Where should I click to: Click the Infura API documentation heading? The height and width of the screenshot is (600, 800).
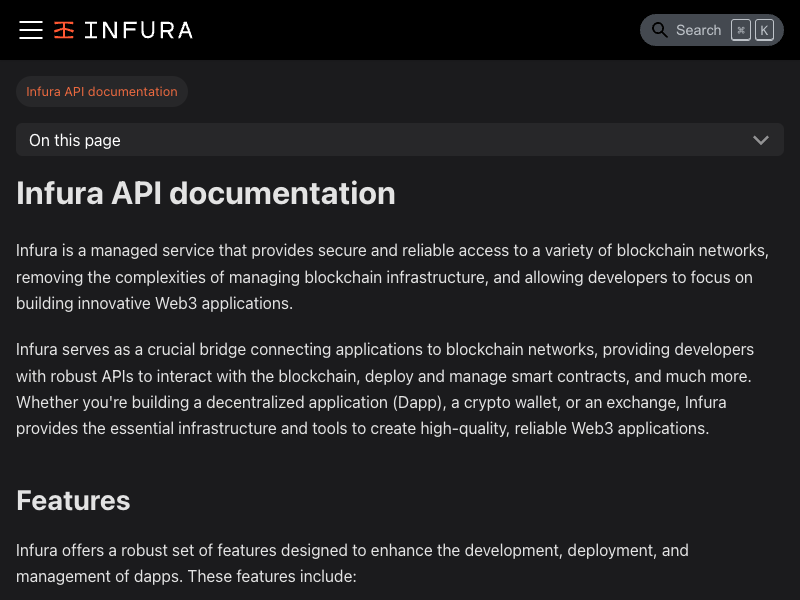(206, 193)
